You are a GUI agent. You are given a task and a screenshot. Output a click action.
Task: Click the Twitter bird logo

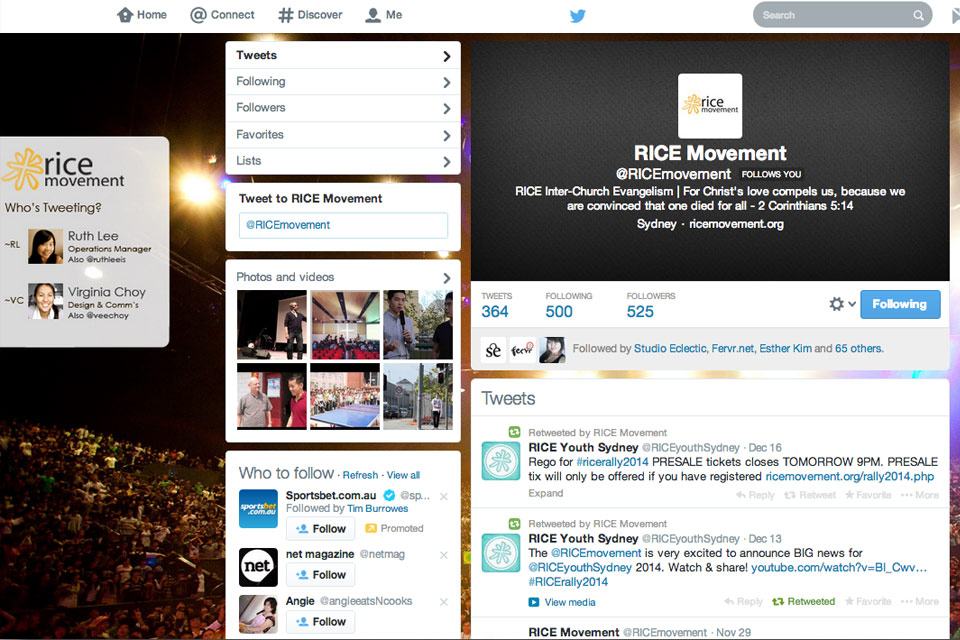coord(577,15)
